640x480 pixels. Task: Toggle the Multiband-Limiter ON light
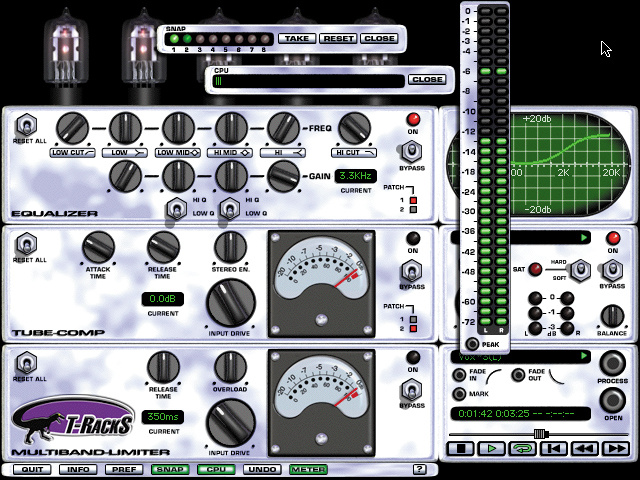[x=413, y=357]
